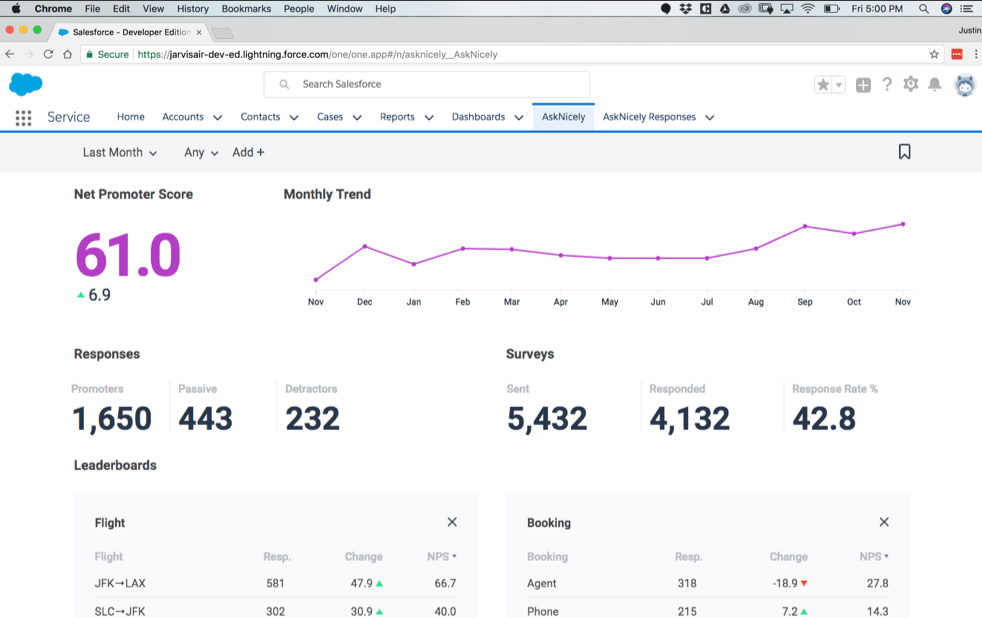View notifications with the bell icon
Screen dimensions: 982x618
[x=935, y=85]
